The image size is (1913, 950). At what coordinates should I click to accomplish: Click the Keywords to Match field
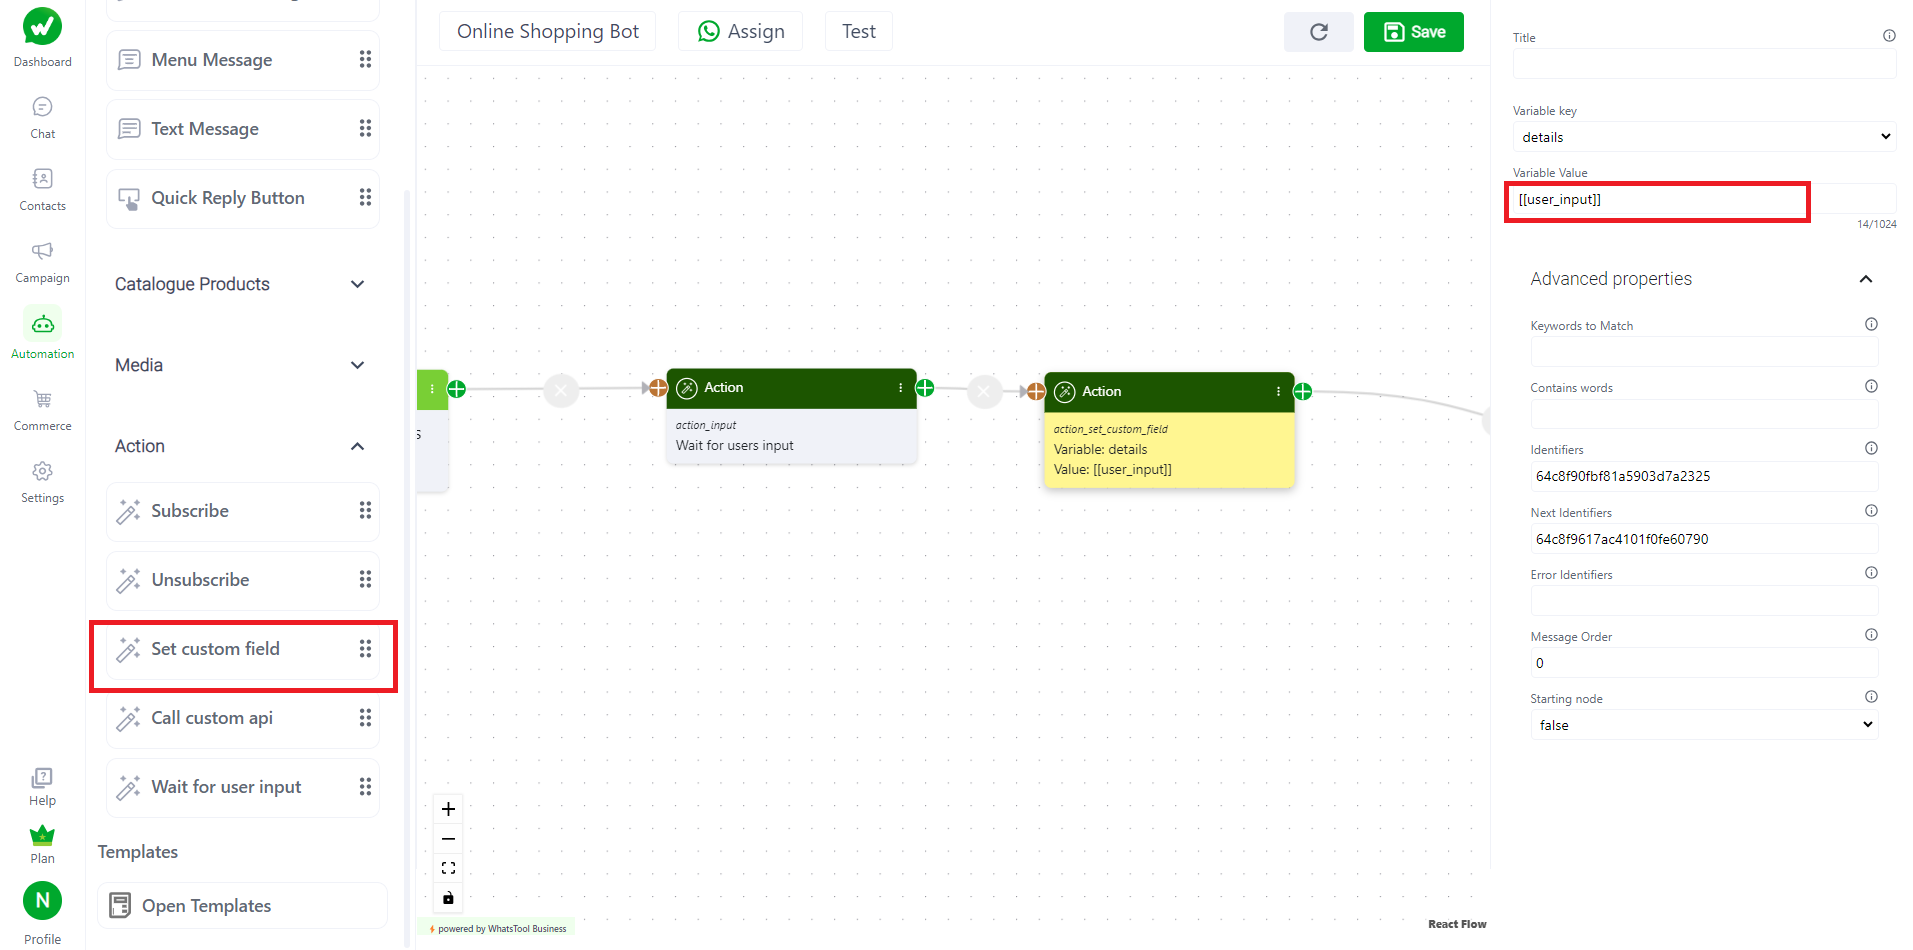click(x=1704, y=351)
